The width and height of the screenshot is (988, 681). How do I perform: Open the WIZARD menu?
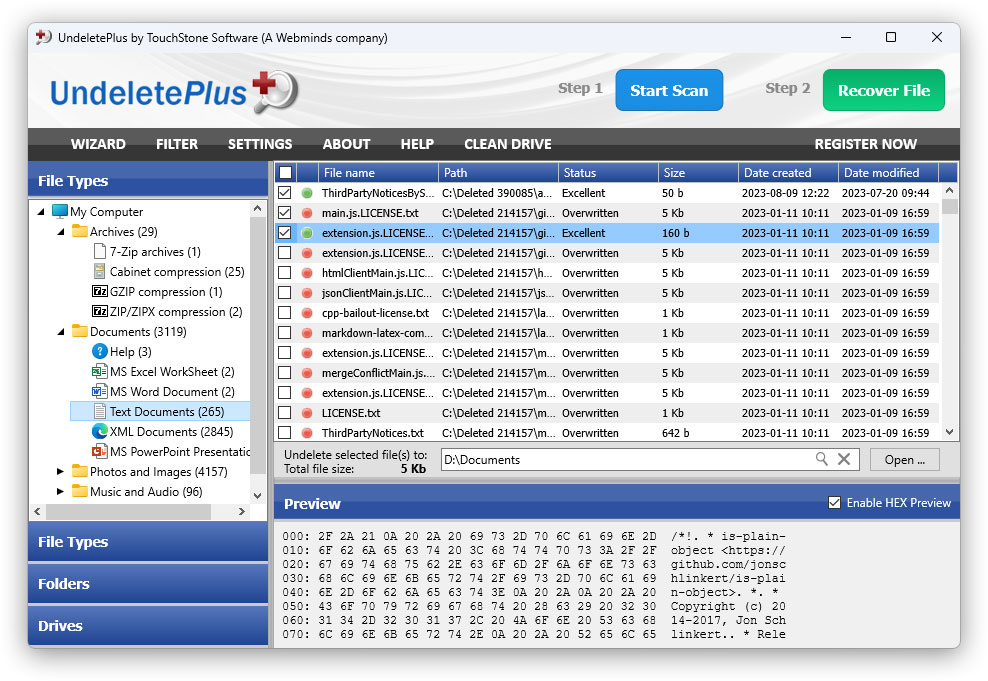[x=98, y=144]
